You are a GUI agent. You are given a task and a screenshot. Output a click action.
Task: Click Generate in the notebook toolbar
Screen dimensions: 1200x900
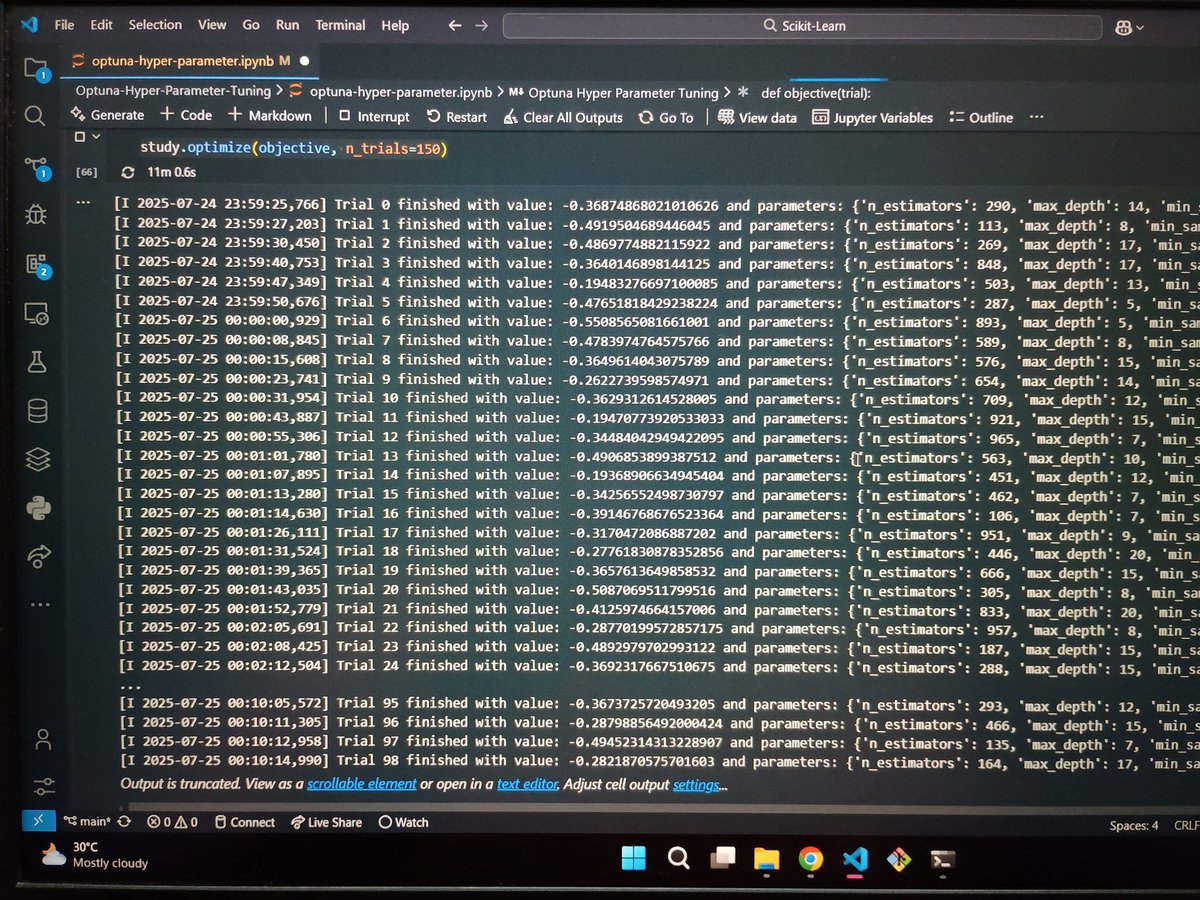click(108, 116)
